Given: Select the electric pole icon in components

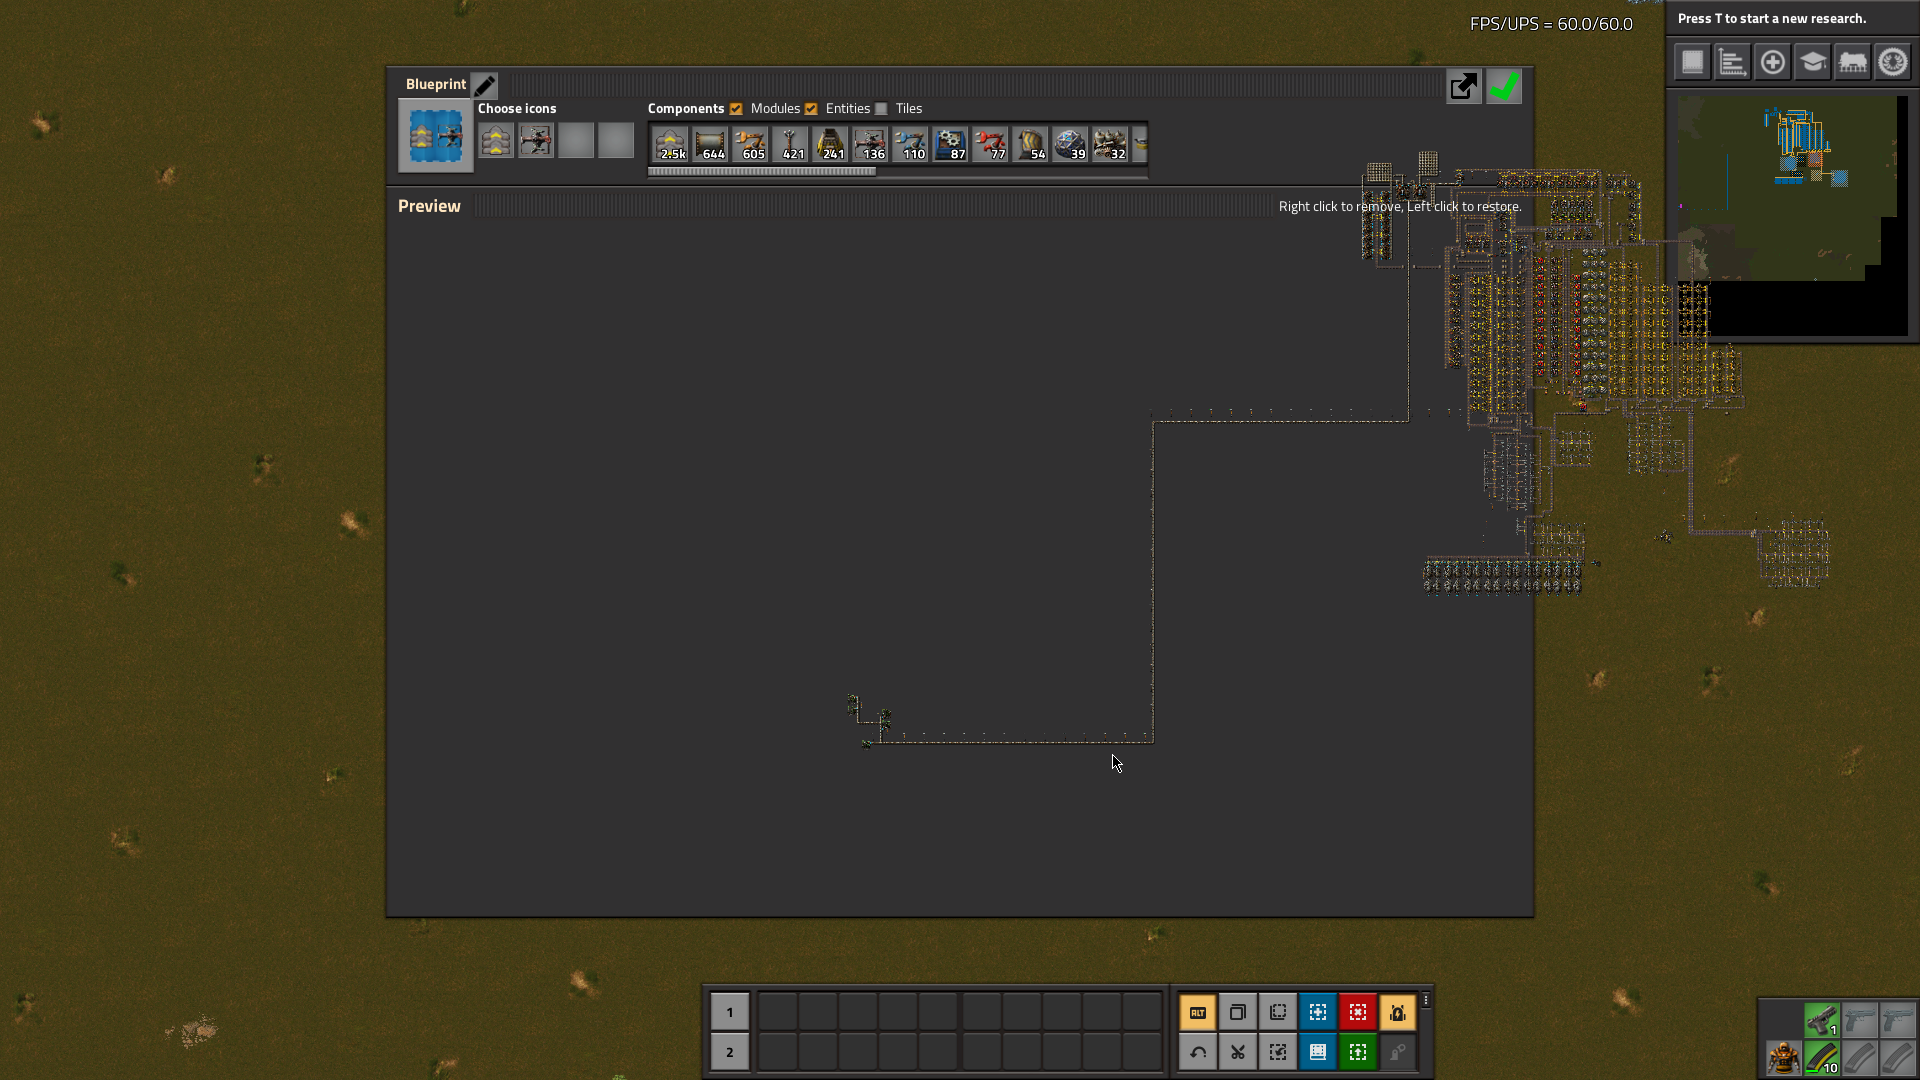Looking at the screenshot, I should pos(791,142).
